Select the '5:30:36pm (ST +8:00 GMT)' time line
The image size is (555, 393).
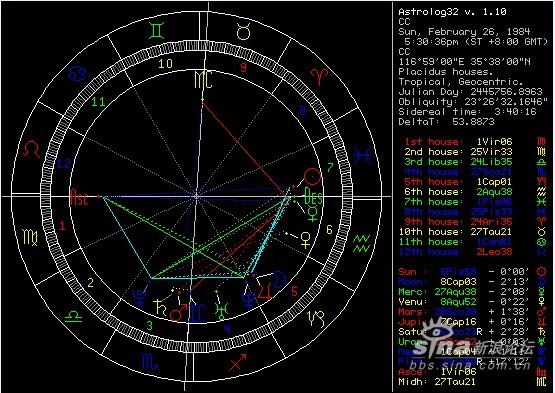[476, 42]
